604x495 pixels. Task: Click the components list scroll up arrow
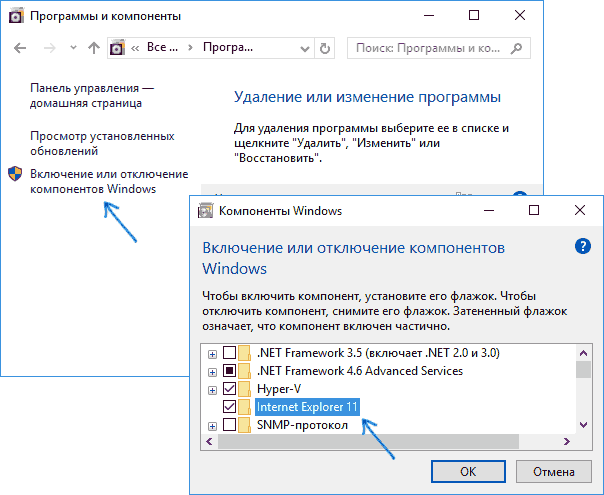(584, 353)
